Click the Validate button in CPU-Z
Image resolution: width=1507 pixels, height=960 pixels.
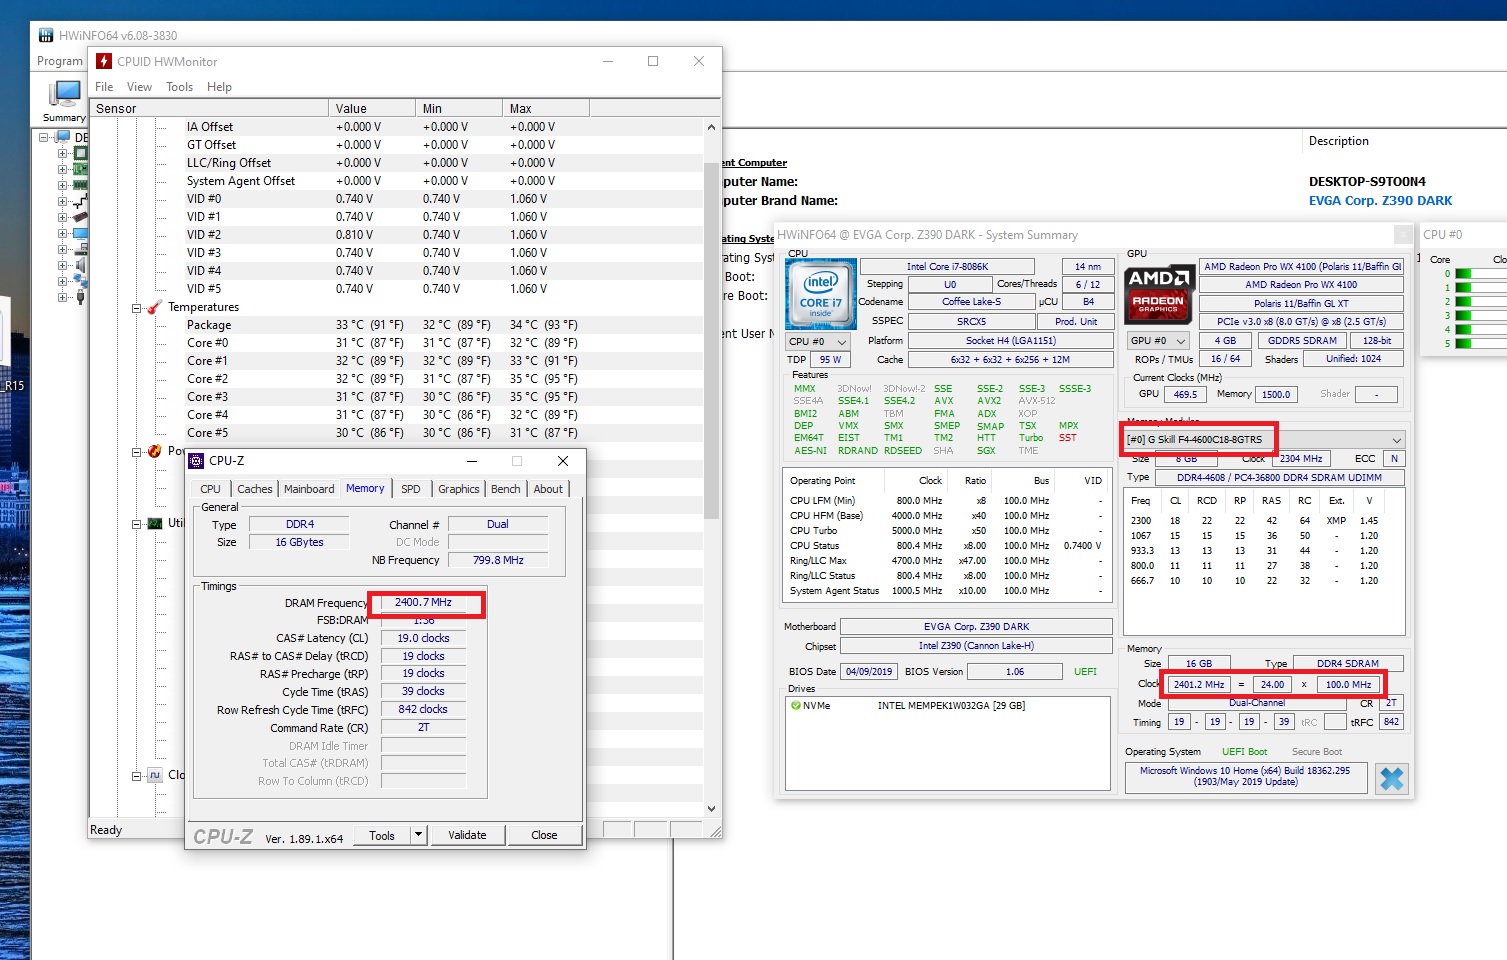pyautogui.click(x=467, y=835)
